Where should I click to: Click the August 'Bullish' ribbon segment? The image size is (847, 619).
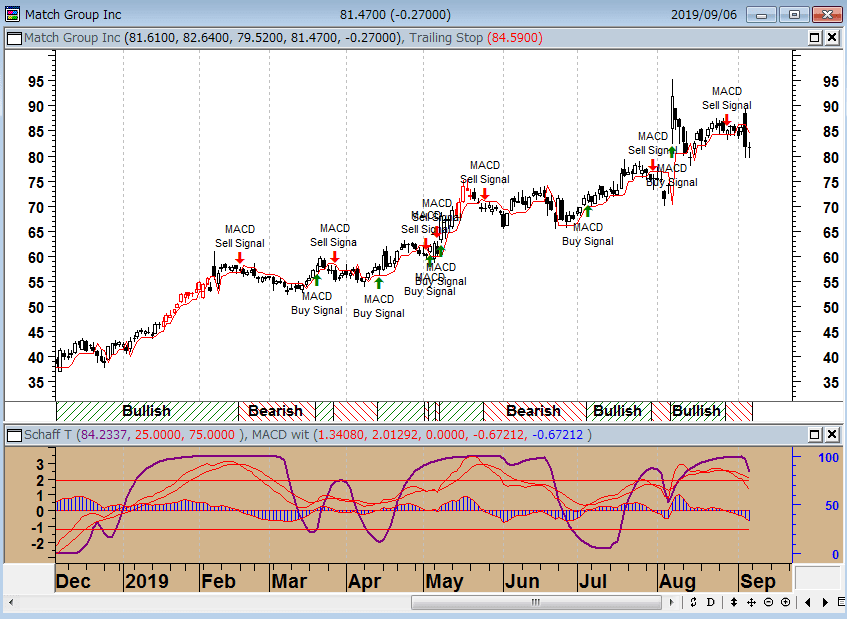697,411
